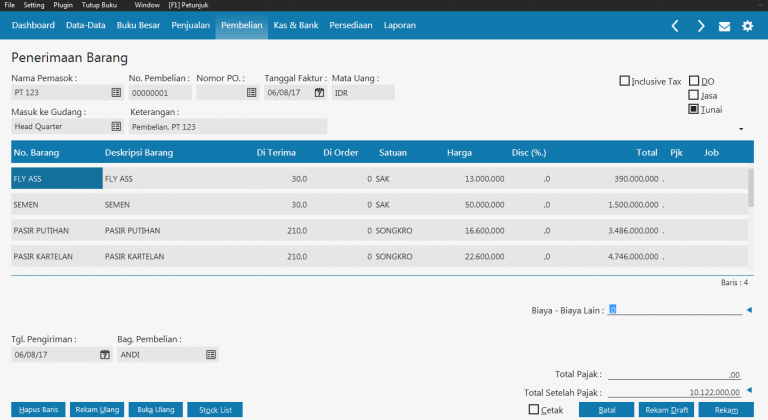Screen dimensions: 768x420
Task: Expand the header options small down arrow
Action: point(741,129)
